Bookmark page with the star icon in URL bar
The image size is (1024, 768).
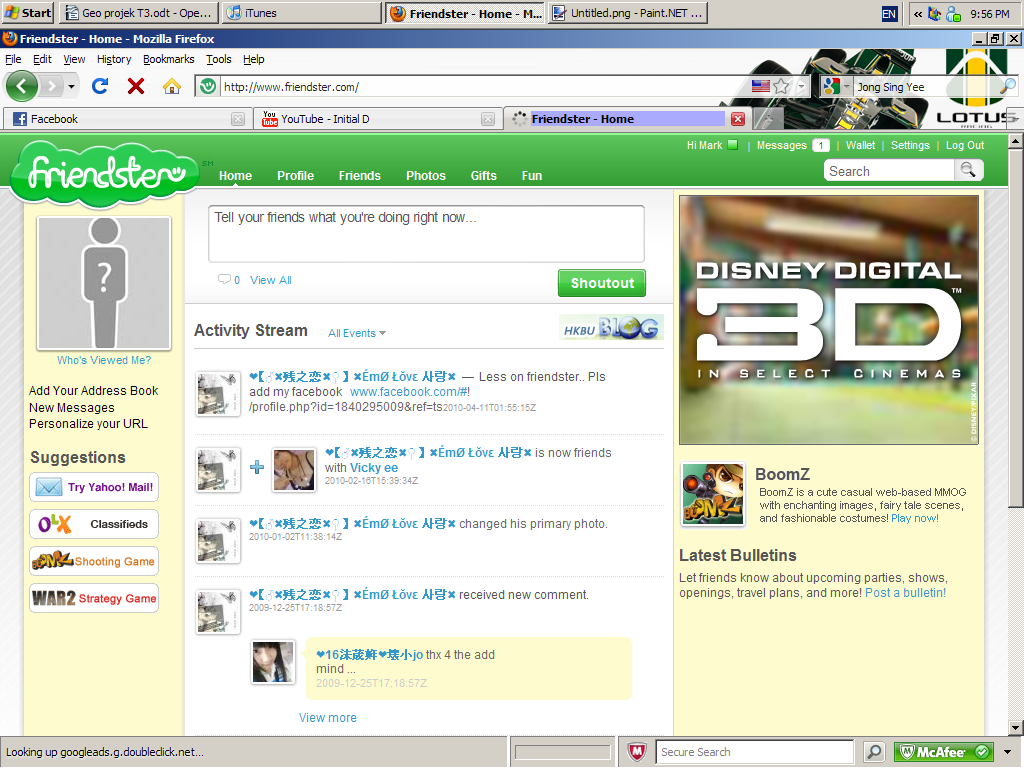pyautogui.click(x=781, y=86)
